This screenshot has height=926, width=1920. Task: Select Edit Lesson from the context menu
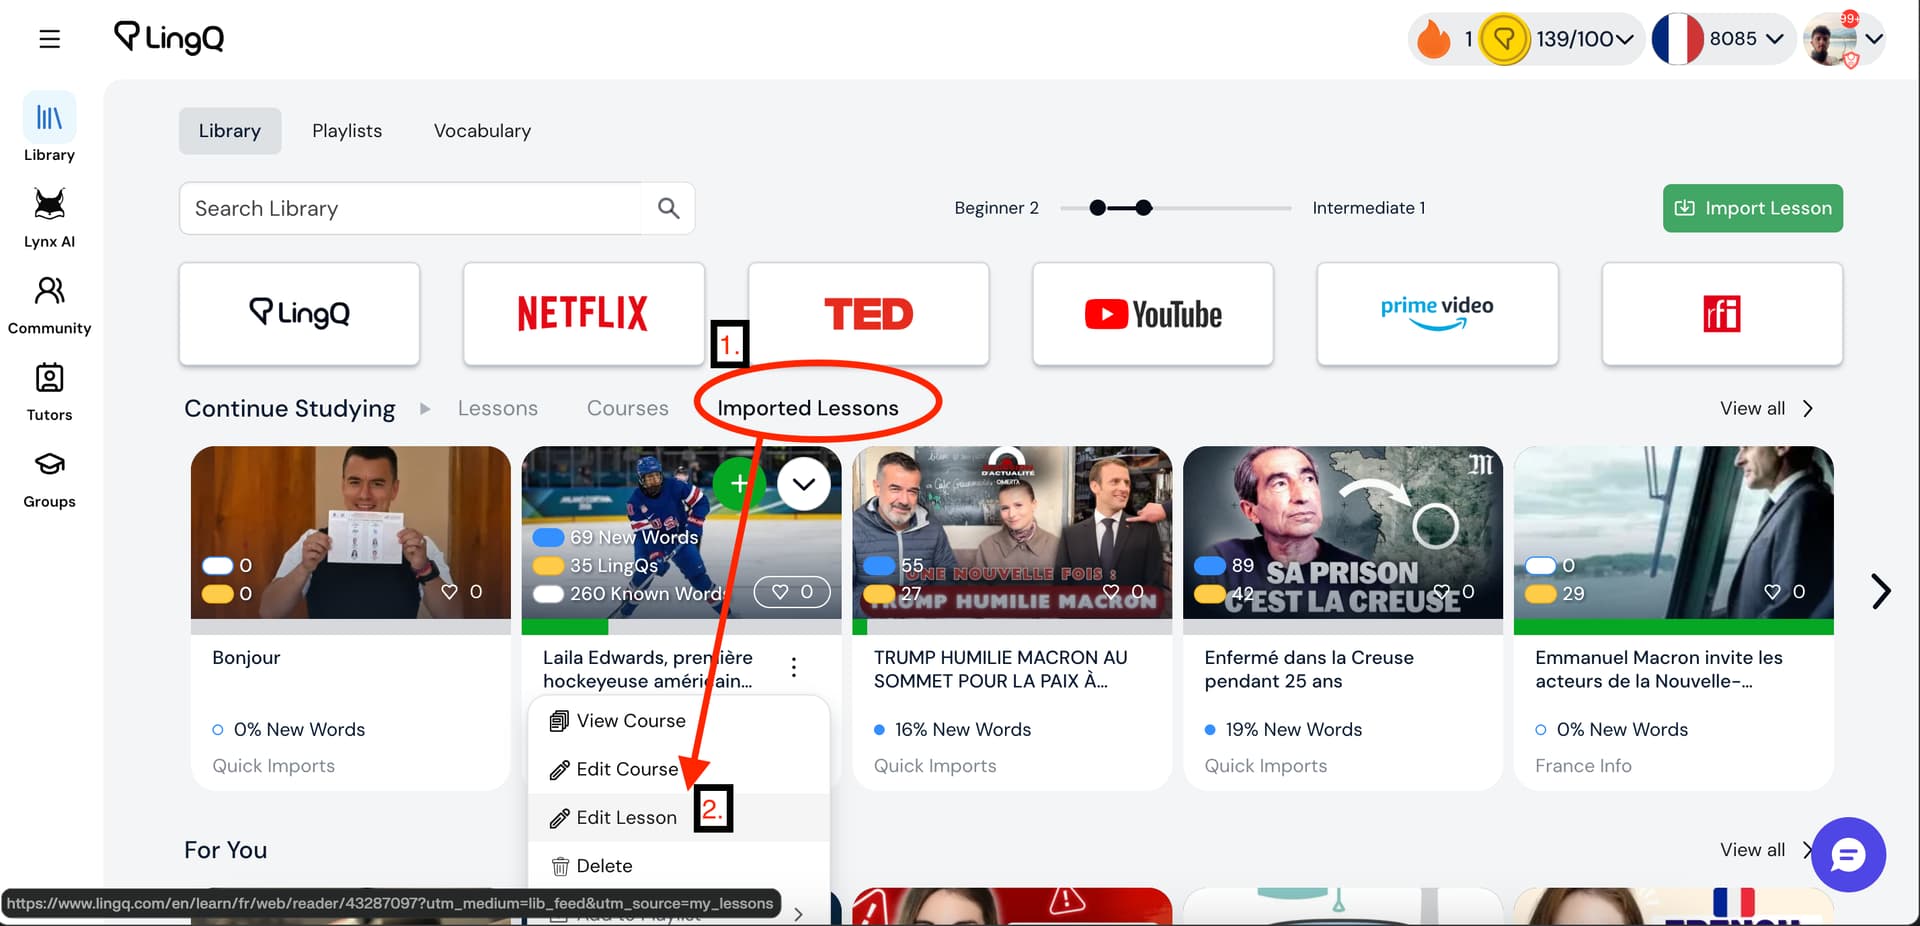click(x=626, y=817)
